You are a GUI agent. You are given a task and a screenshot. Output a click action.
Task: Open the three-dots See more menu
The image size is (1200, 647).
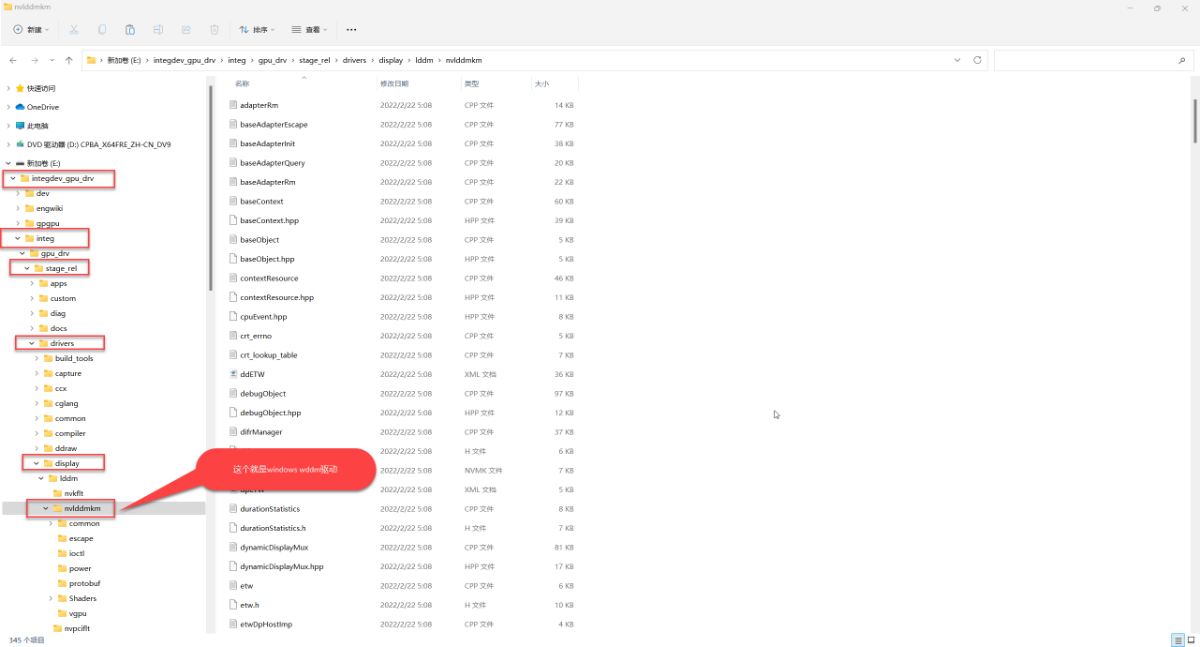pyautogui.click(x=350, y=30)
